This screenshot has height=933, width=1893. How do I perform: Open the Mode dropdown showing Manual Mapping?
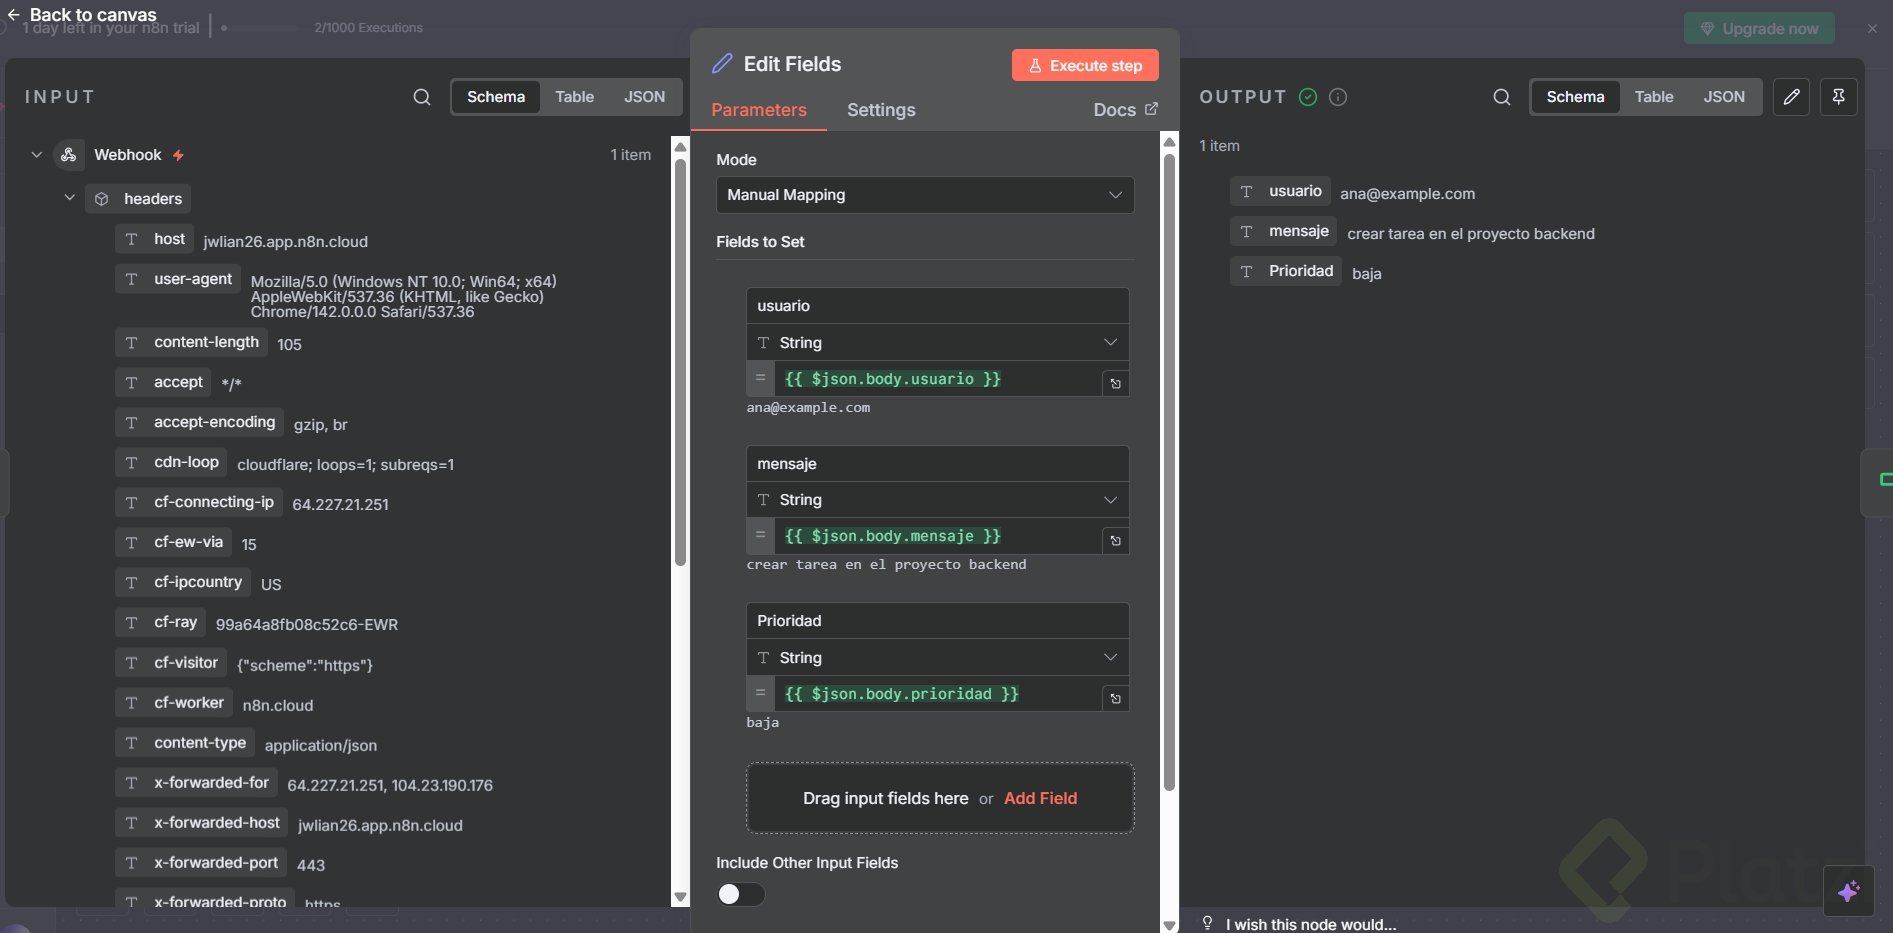click(x=925, y=195)
